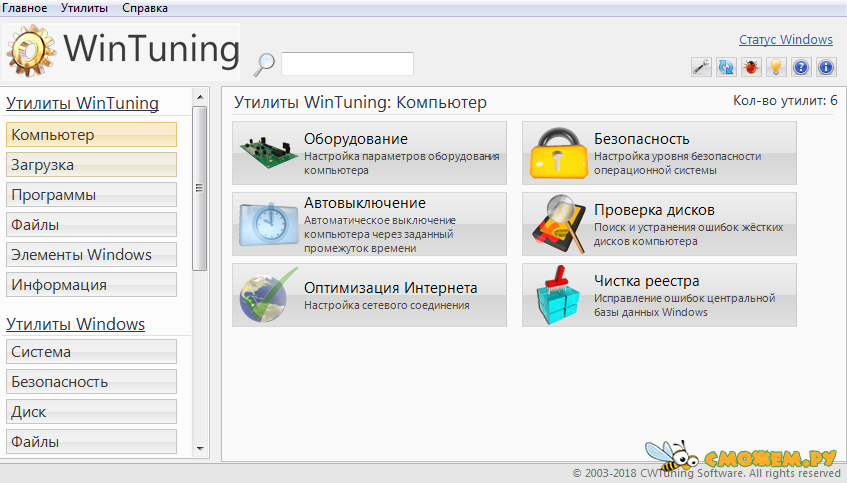Click the Утилиты Windows sidebar heading
Screen dimensions: 847x483
75,324
